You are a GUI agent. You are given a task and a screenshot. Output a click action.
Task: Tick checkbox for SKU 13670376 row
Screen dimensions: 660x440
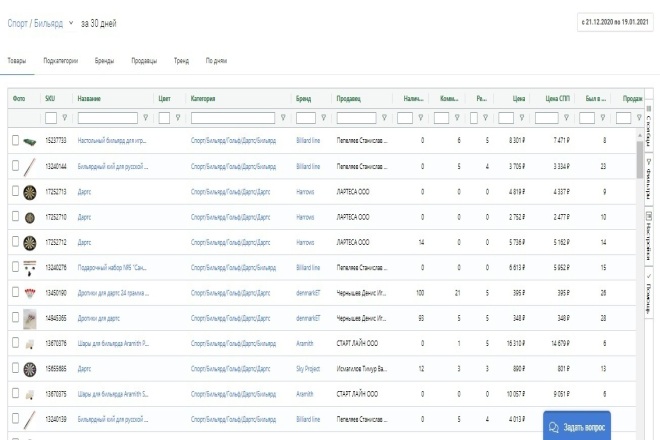[15, 343]
